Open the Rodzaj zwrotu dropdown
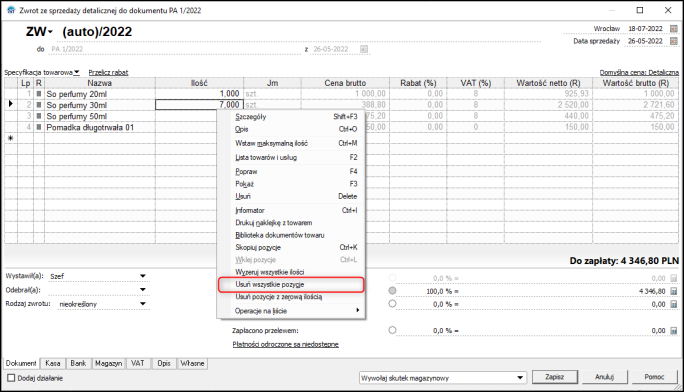Screen dimensions: 684x392 [143, 304]
